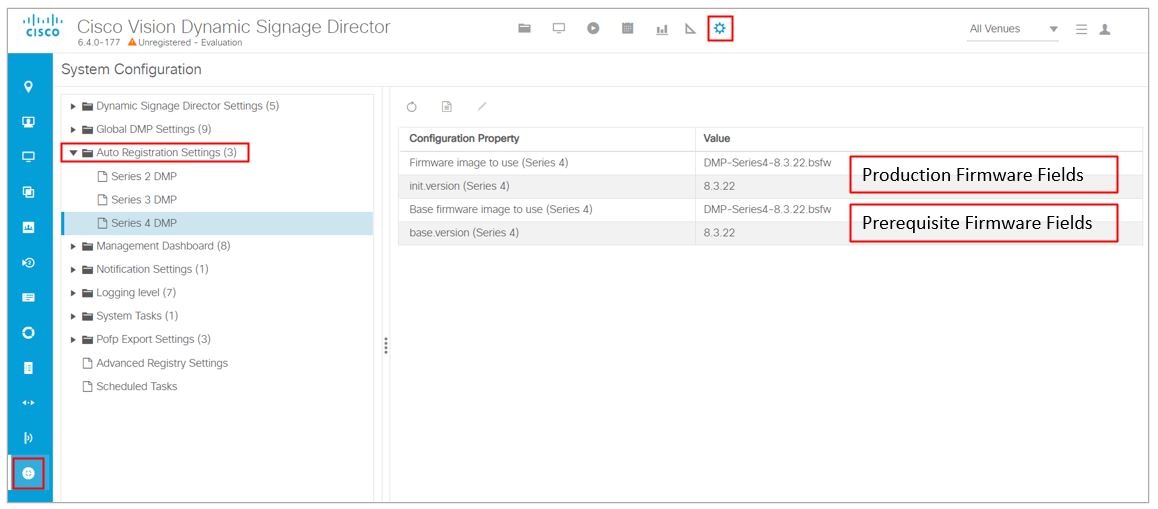Viewport: 1158px width, 509px height.
Task: Select the 'Base firmware image to use (Series 4)' row
Action: [770, 210]
